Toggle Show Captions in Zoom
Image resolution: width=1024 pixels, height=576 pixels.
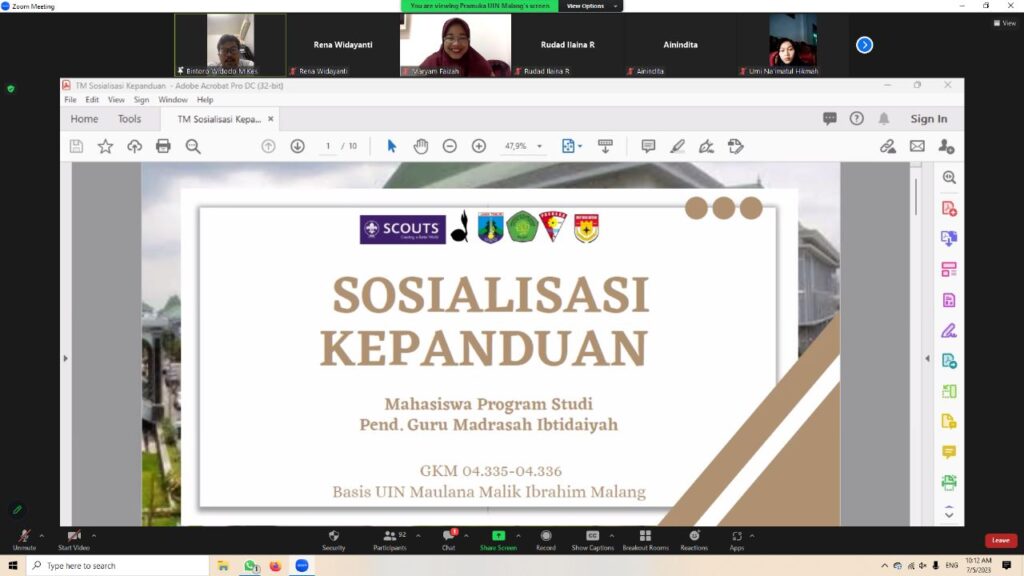tap(592, 538)
